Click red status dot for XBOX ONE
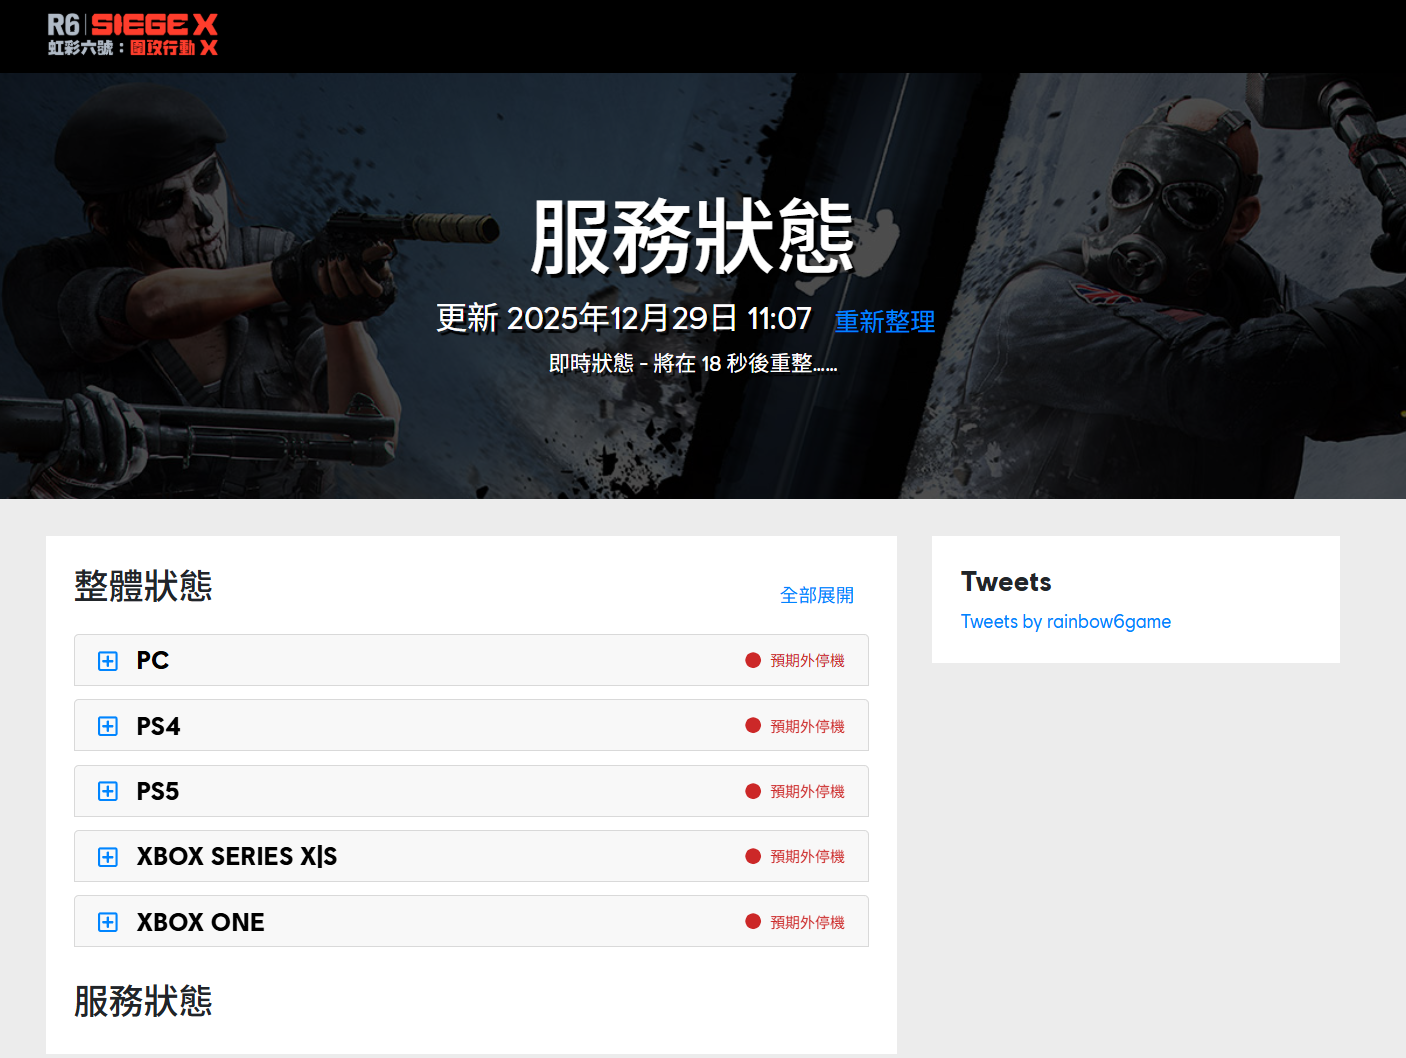The height and width of the screenshot is (1058, 1406). pyautogui.click(x=753, y=922)
